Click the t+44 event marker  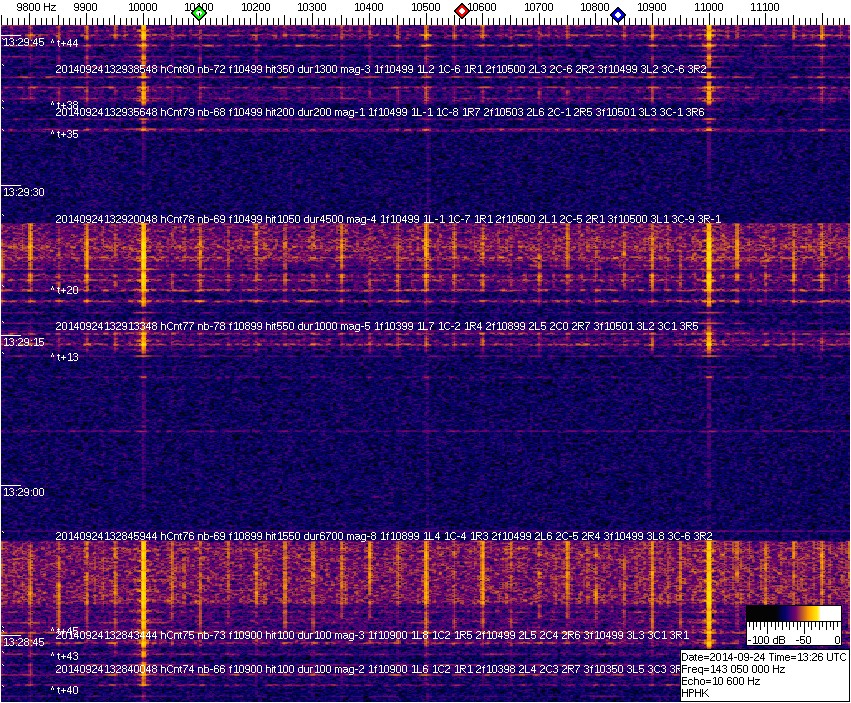[x=66, y=43]
